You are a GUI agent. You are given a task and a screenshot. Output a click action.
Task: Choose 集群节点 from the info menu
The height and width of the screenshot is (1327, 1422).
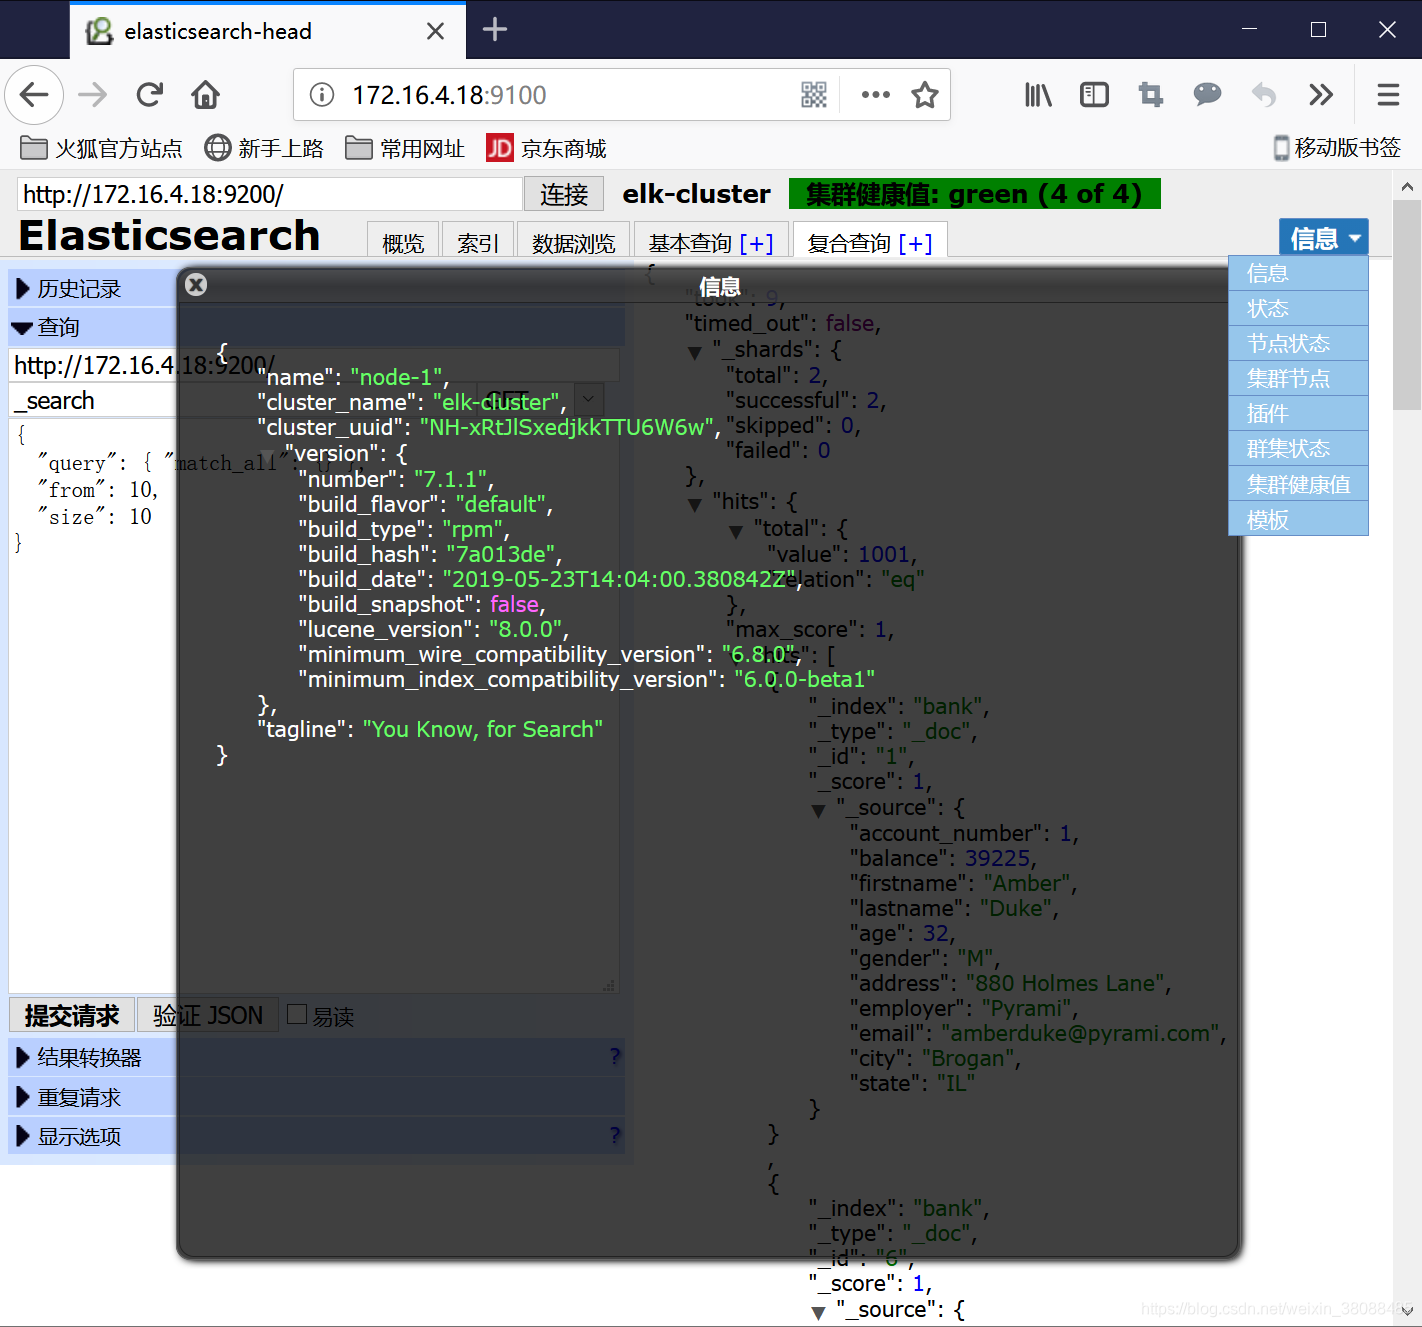1298,378
